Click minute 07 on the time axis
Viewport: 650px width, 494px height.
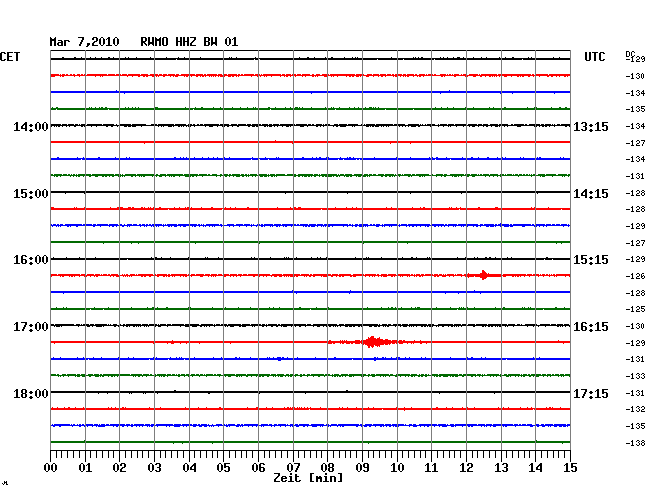293,467
